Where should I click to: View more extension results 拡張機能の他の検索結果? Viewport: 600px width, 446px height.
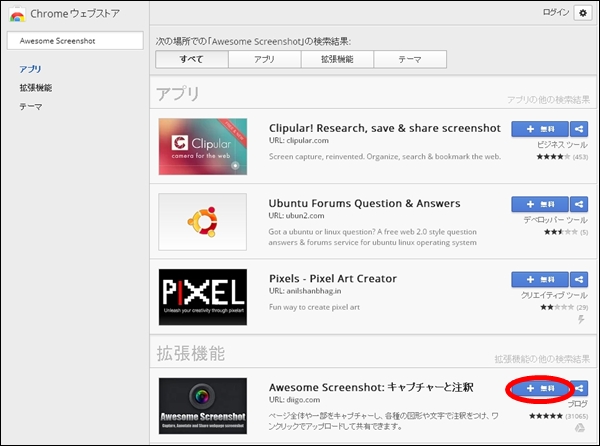tap(542, 359)
